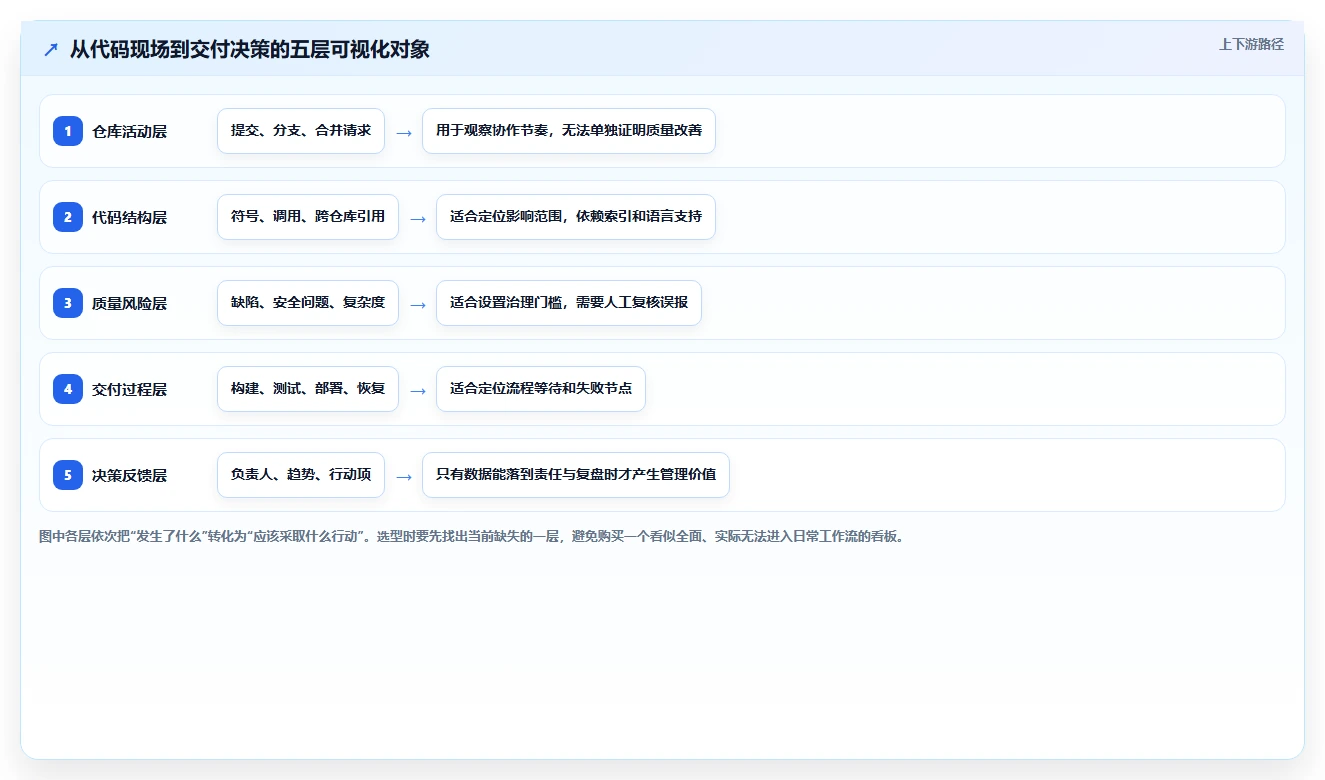The image size is (1325, 780).
Task: Click the 适合定位影响范围 description chip
Action: click(576, 217)
